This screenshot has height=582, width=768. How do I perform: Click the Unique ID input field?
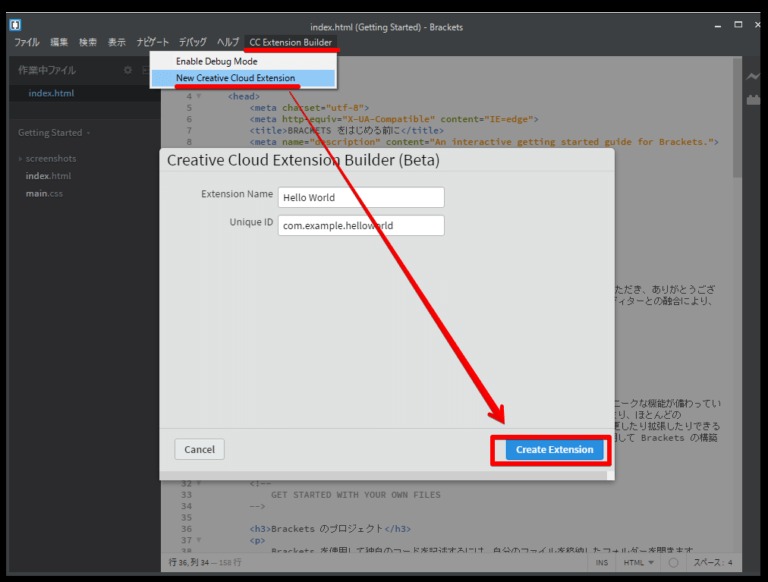pos(361,225)
